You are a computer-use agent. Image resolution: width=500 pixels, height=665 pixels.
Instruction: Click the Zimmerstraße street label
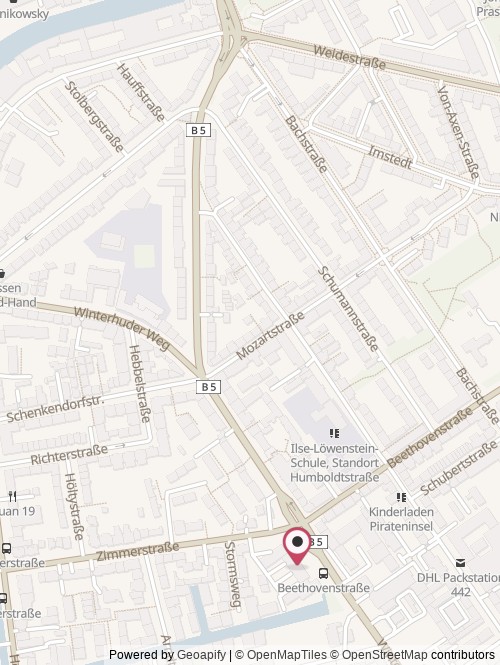137,552
